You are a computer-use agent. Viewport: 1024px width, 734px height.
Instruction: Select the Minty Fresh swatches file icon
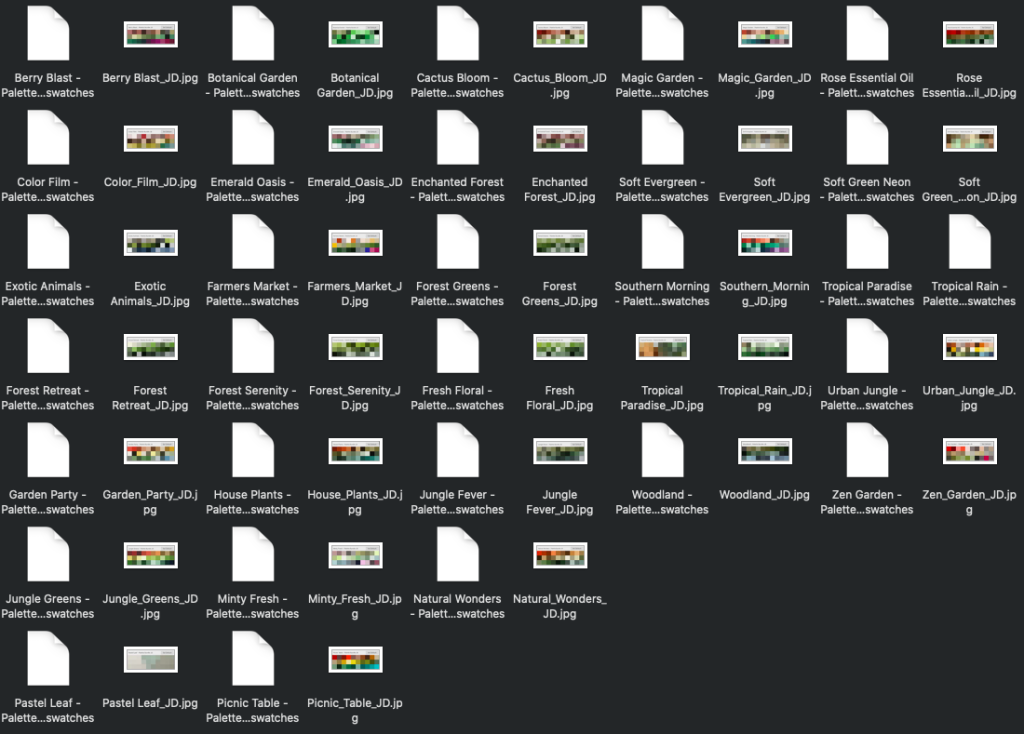[x=253, y=555]
